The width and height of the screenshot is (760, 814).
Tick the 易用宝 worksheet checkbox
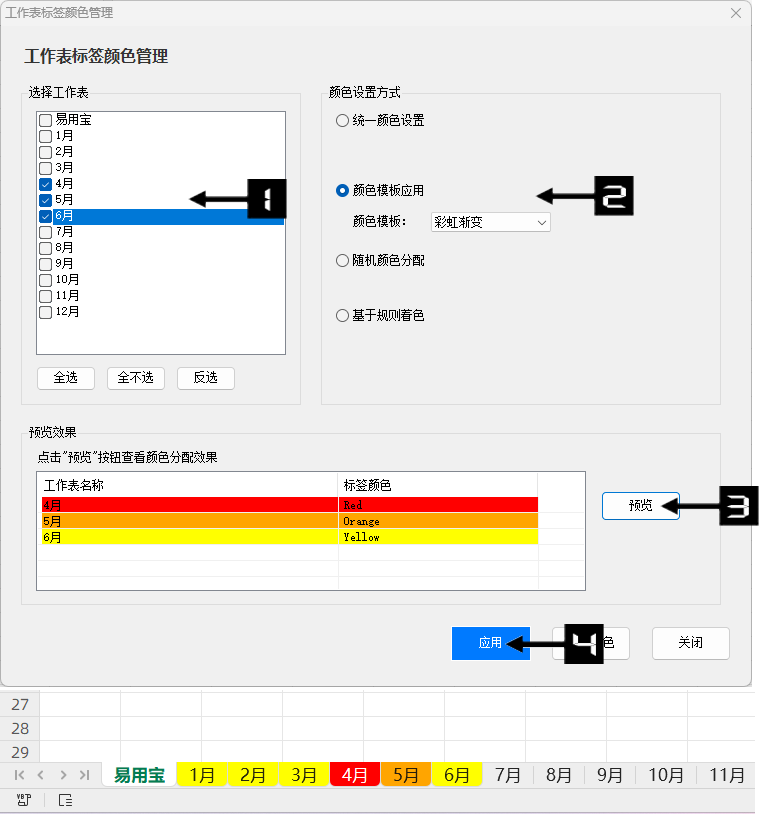(46, 120)
